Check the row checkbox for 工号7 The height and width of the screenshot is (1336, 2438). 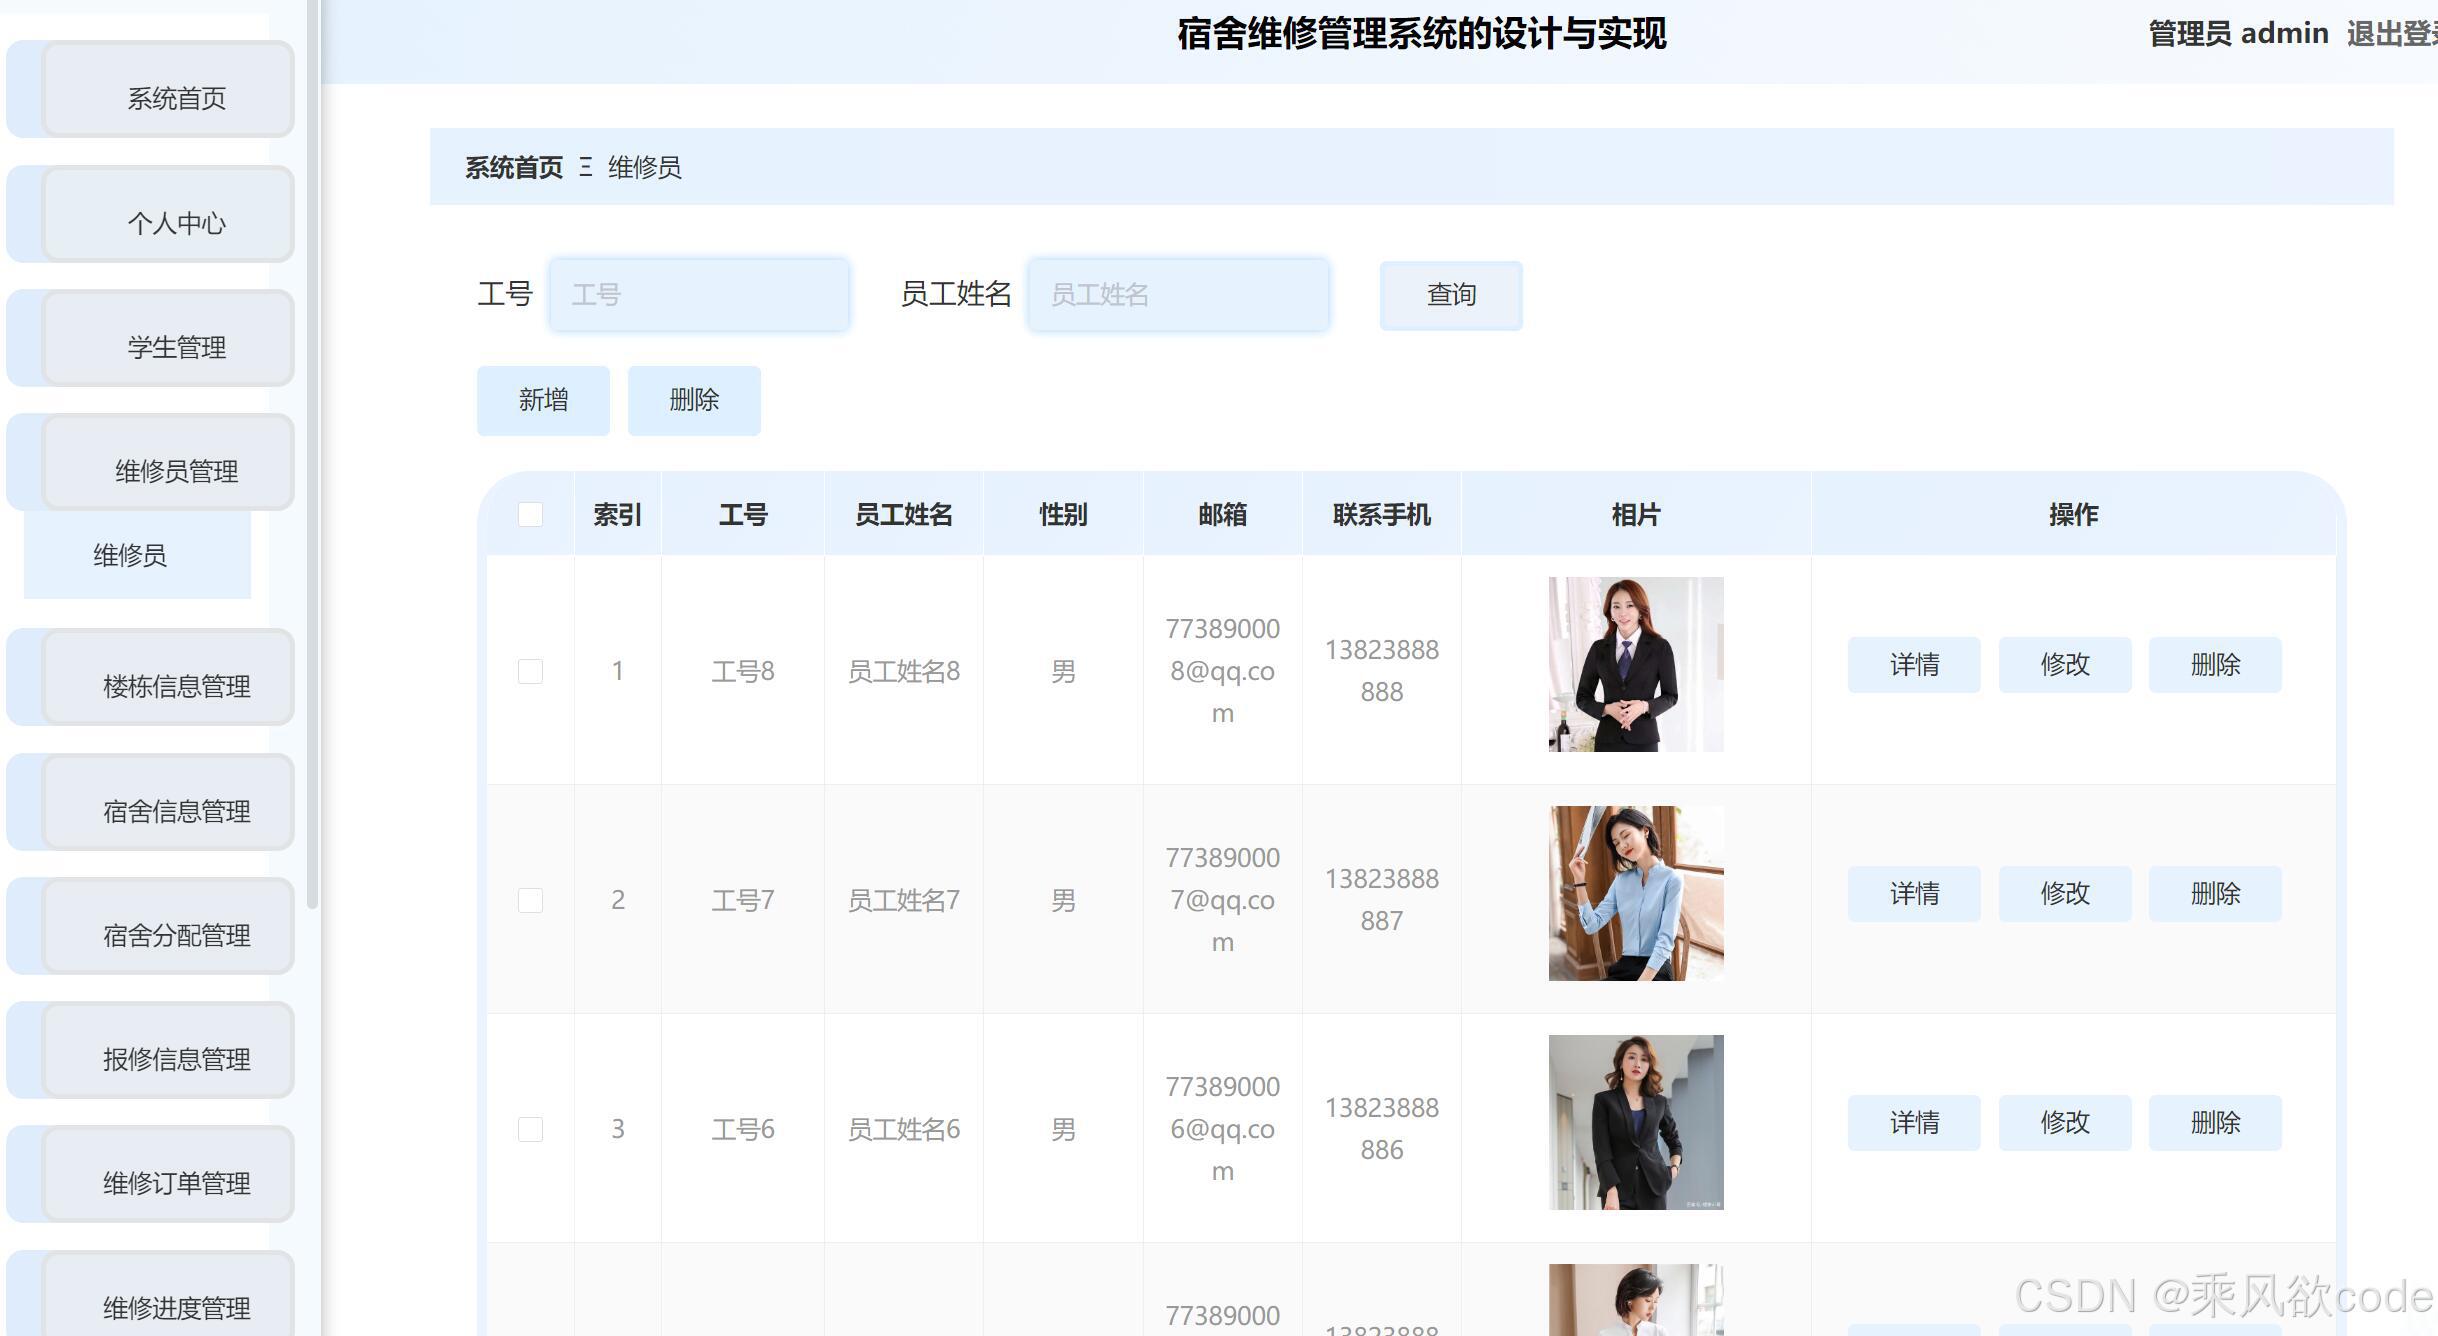pos(530,900)
